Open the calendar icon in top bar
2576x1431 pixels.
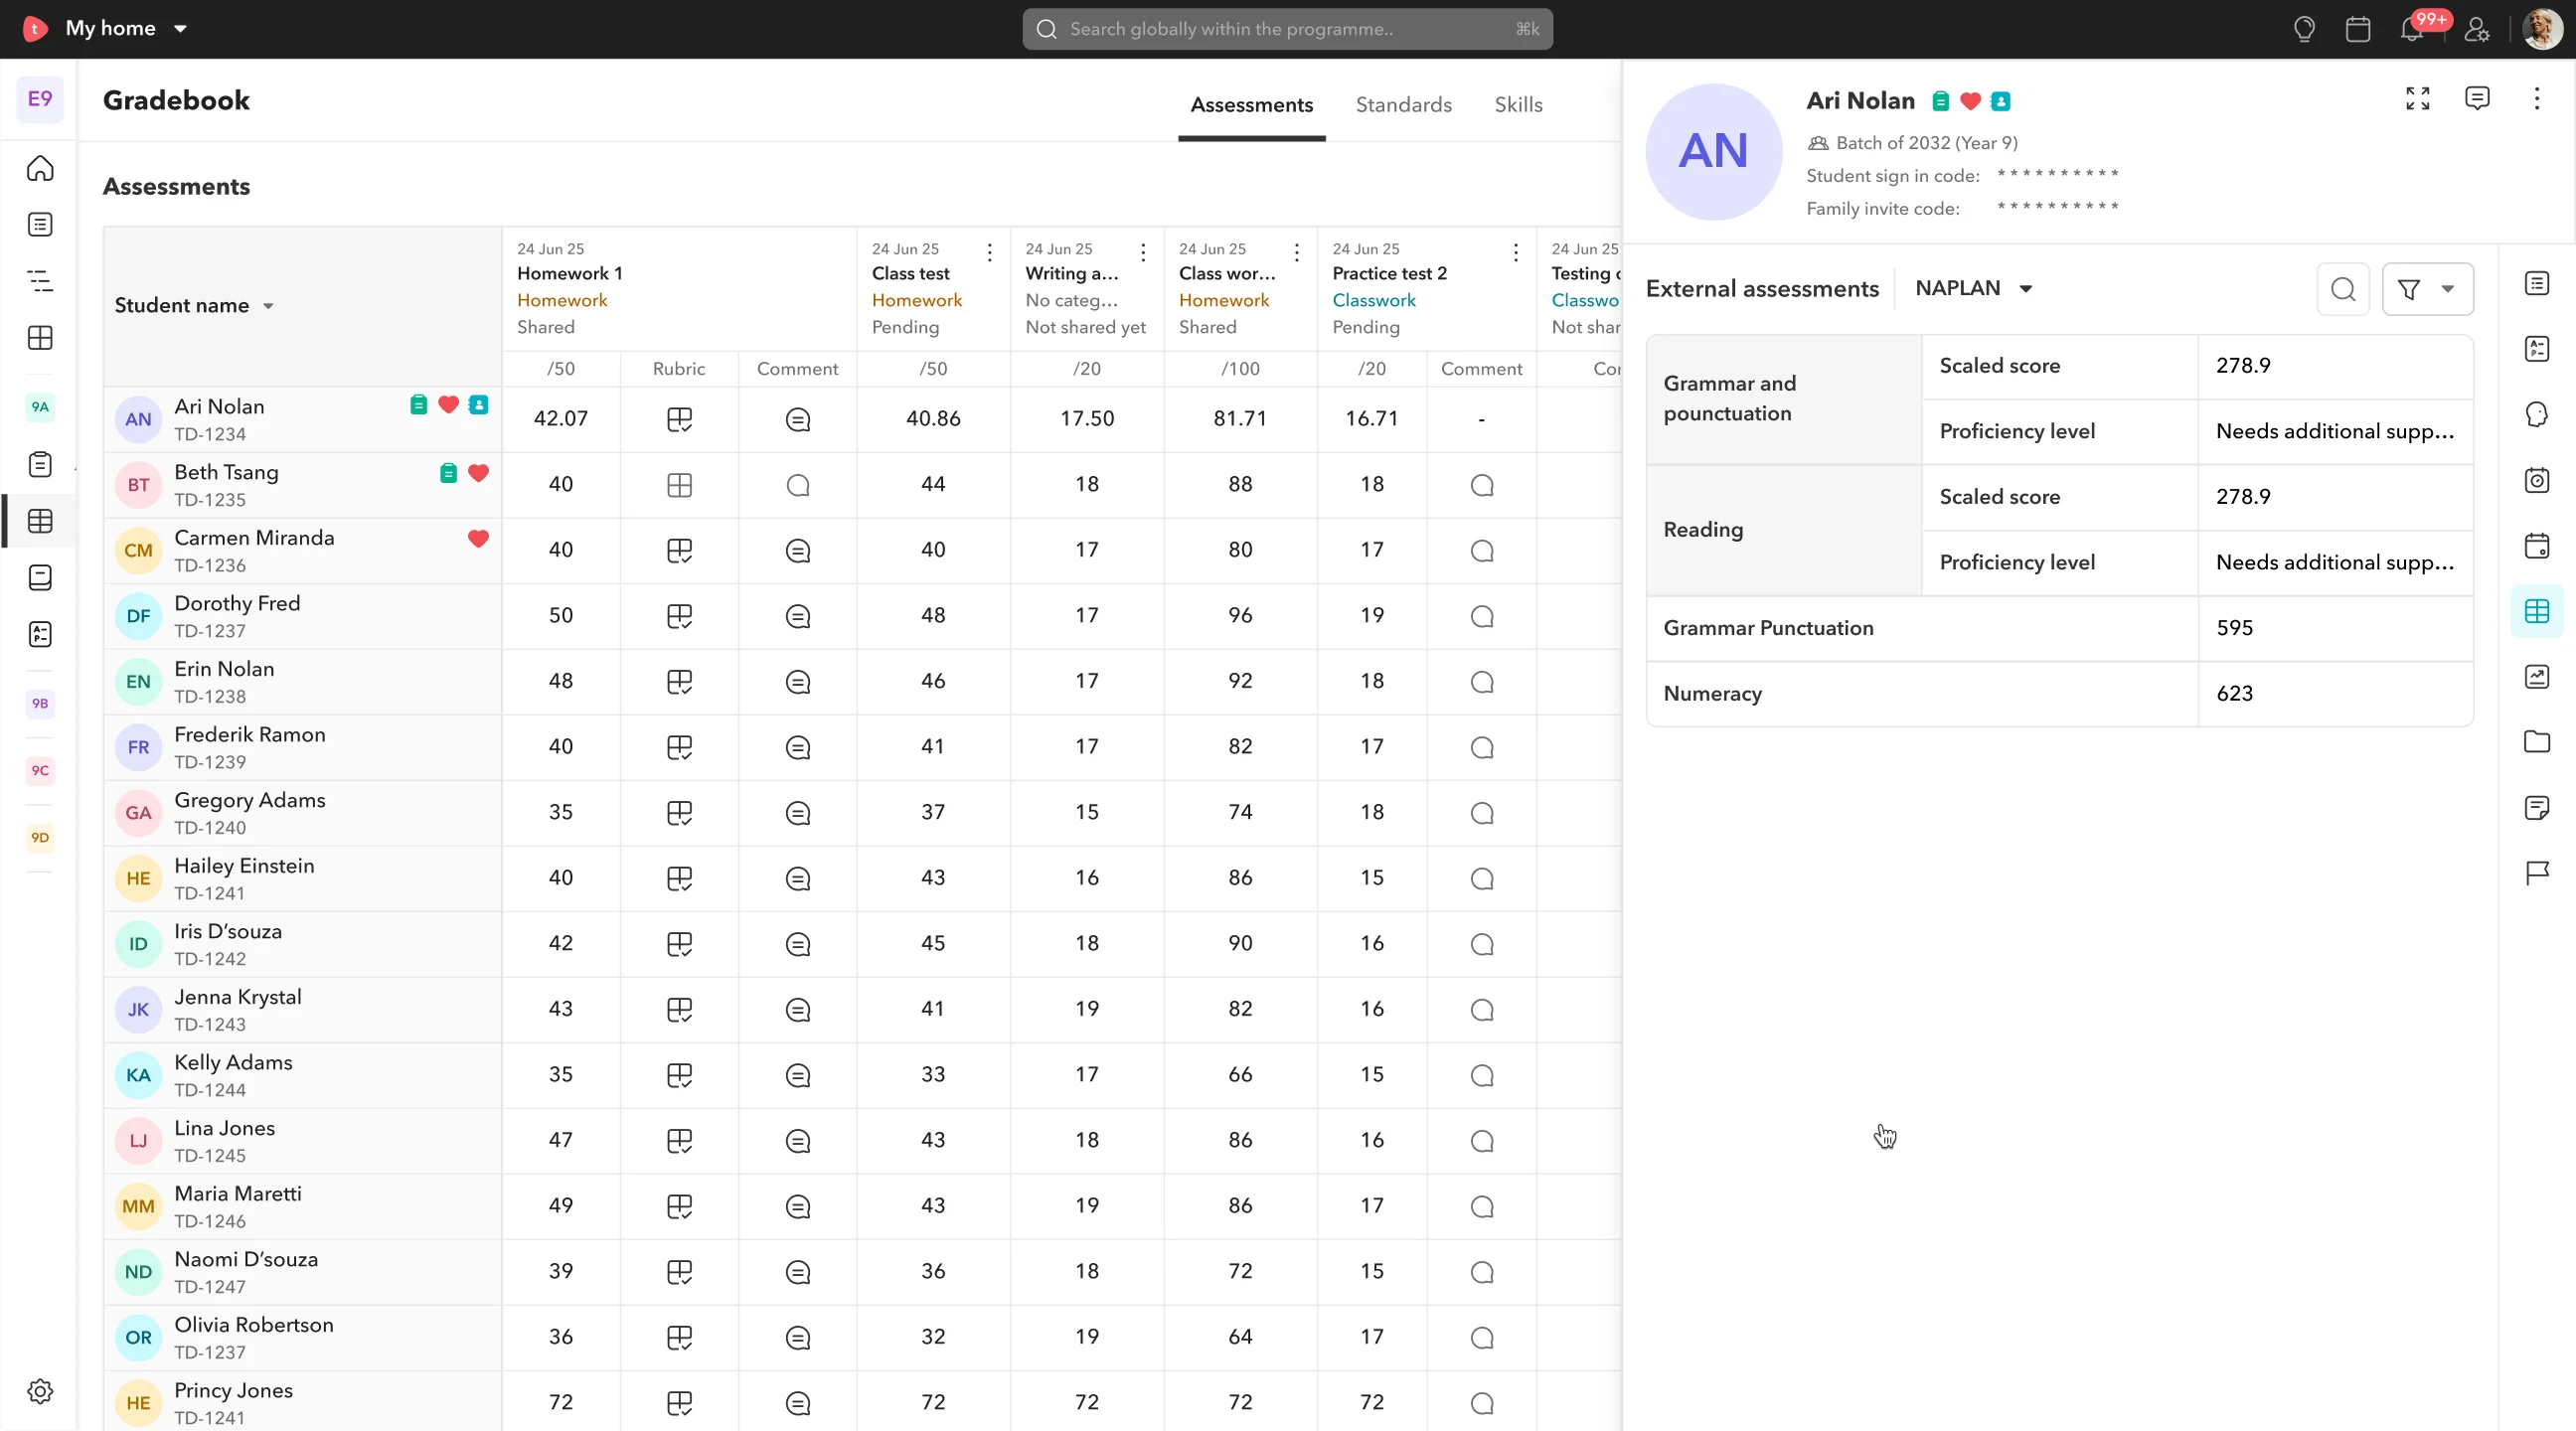click(2358, 29)
